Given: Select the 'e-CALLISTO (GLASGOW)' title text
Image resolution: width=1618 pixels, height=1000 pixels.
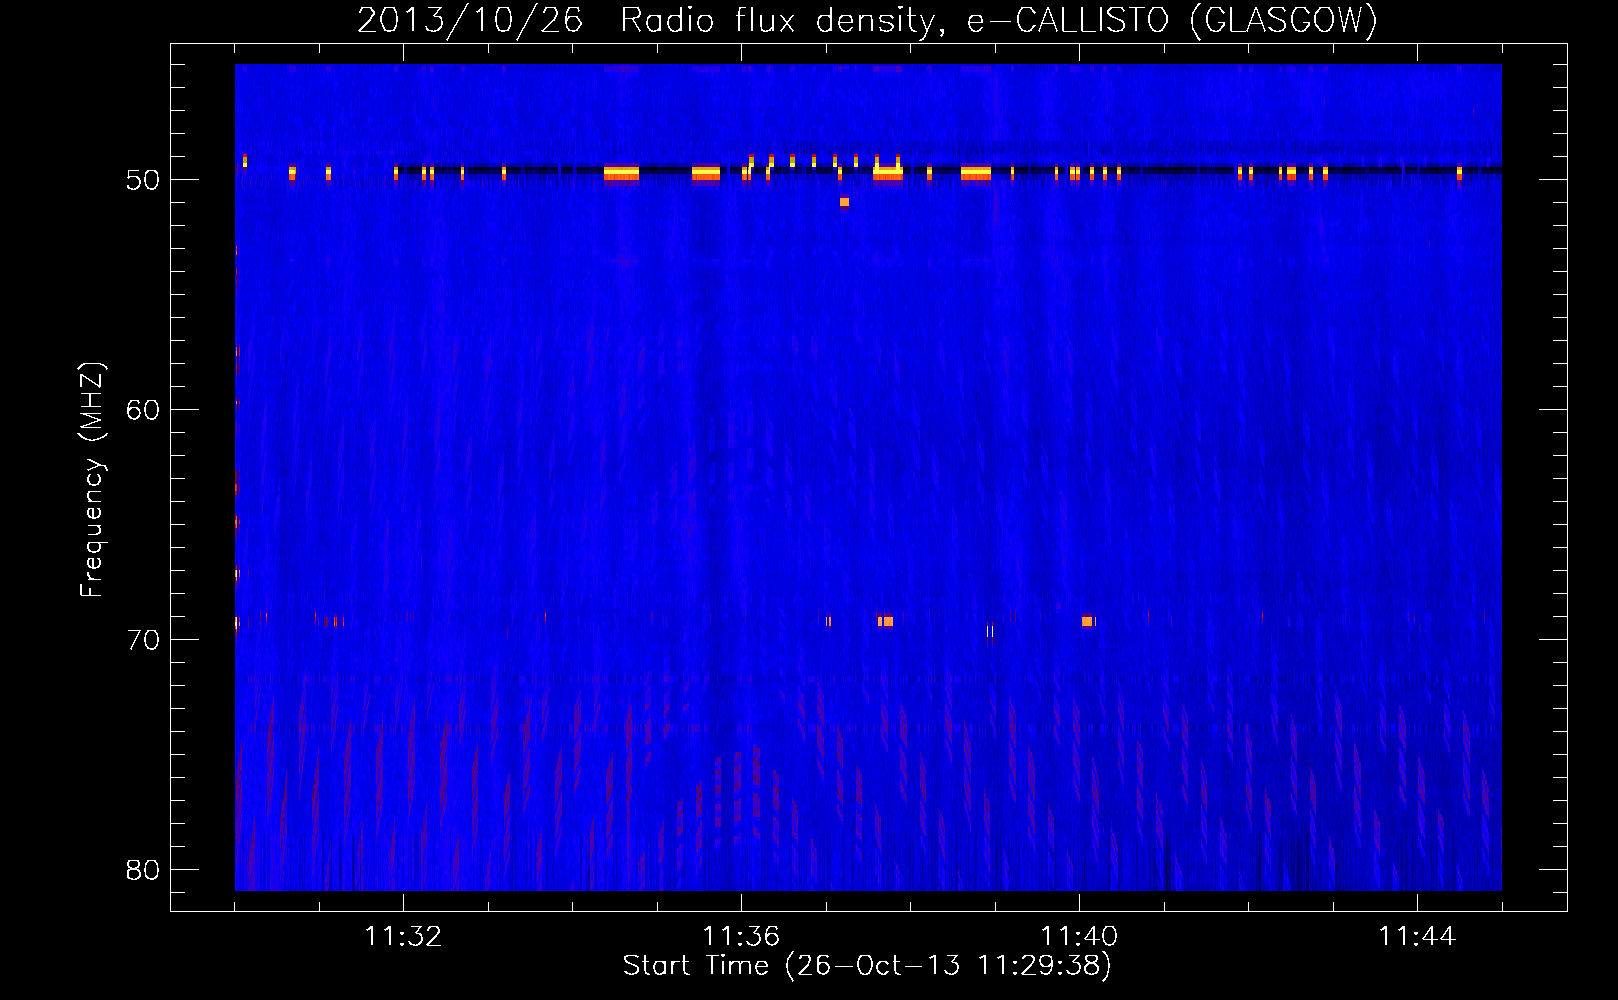Looking at the screenshot, I should [x=1173, y=21].
